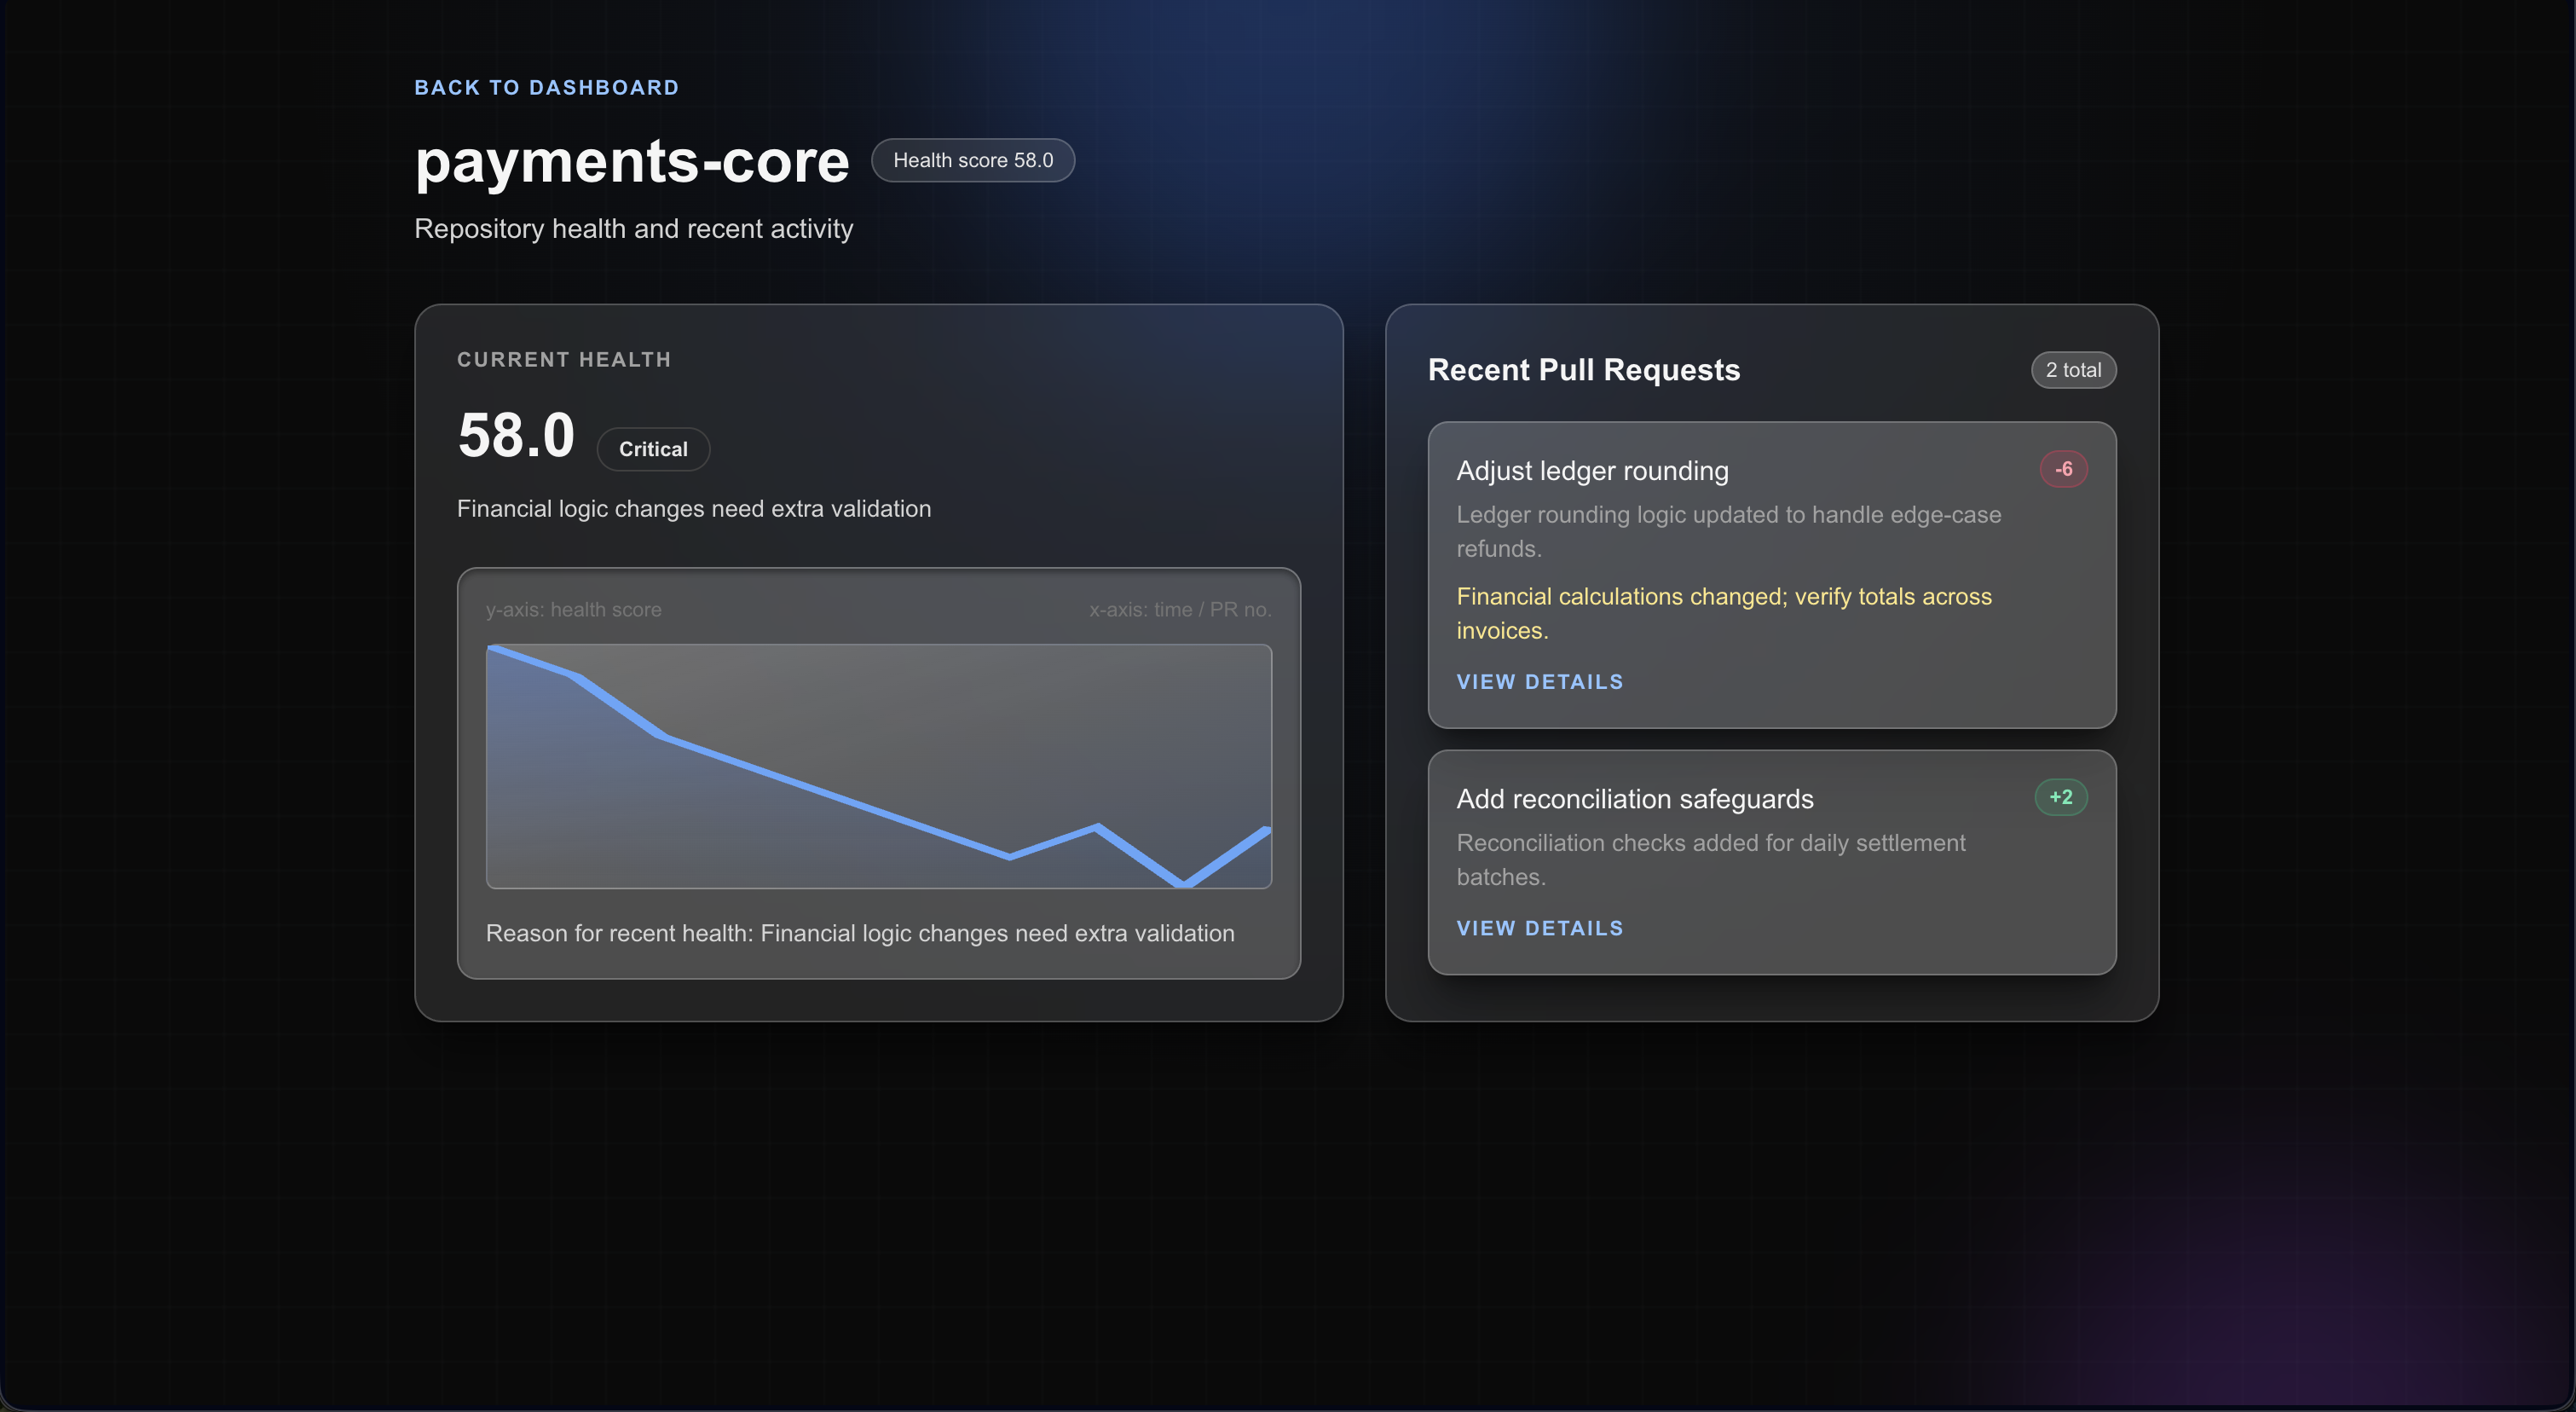Open the Add reconciliation safeguards pull request
This screenshot has width=2576, height=1412.
pyautogui.click(x=1634, y=799)
